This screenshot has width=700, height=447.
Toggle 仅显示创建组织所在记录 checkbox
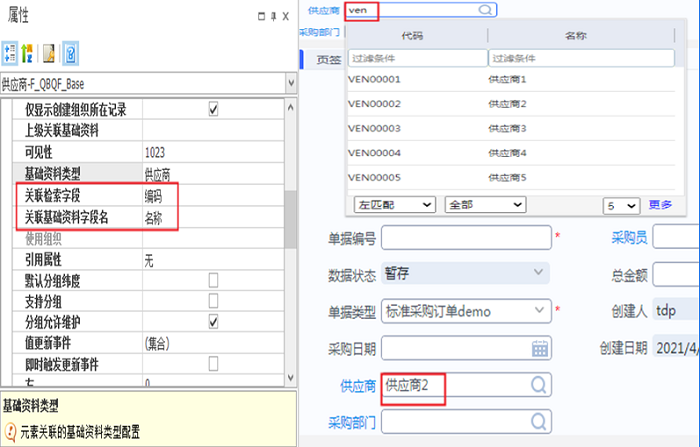(213, 109)
